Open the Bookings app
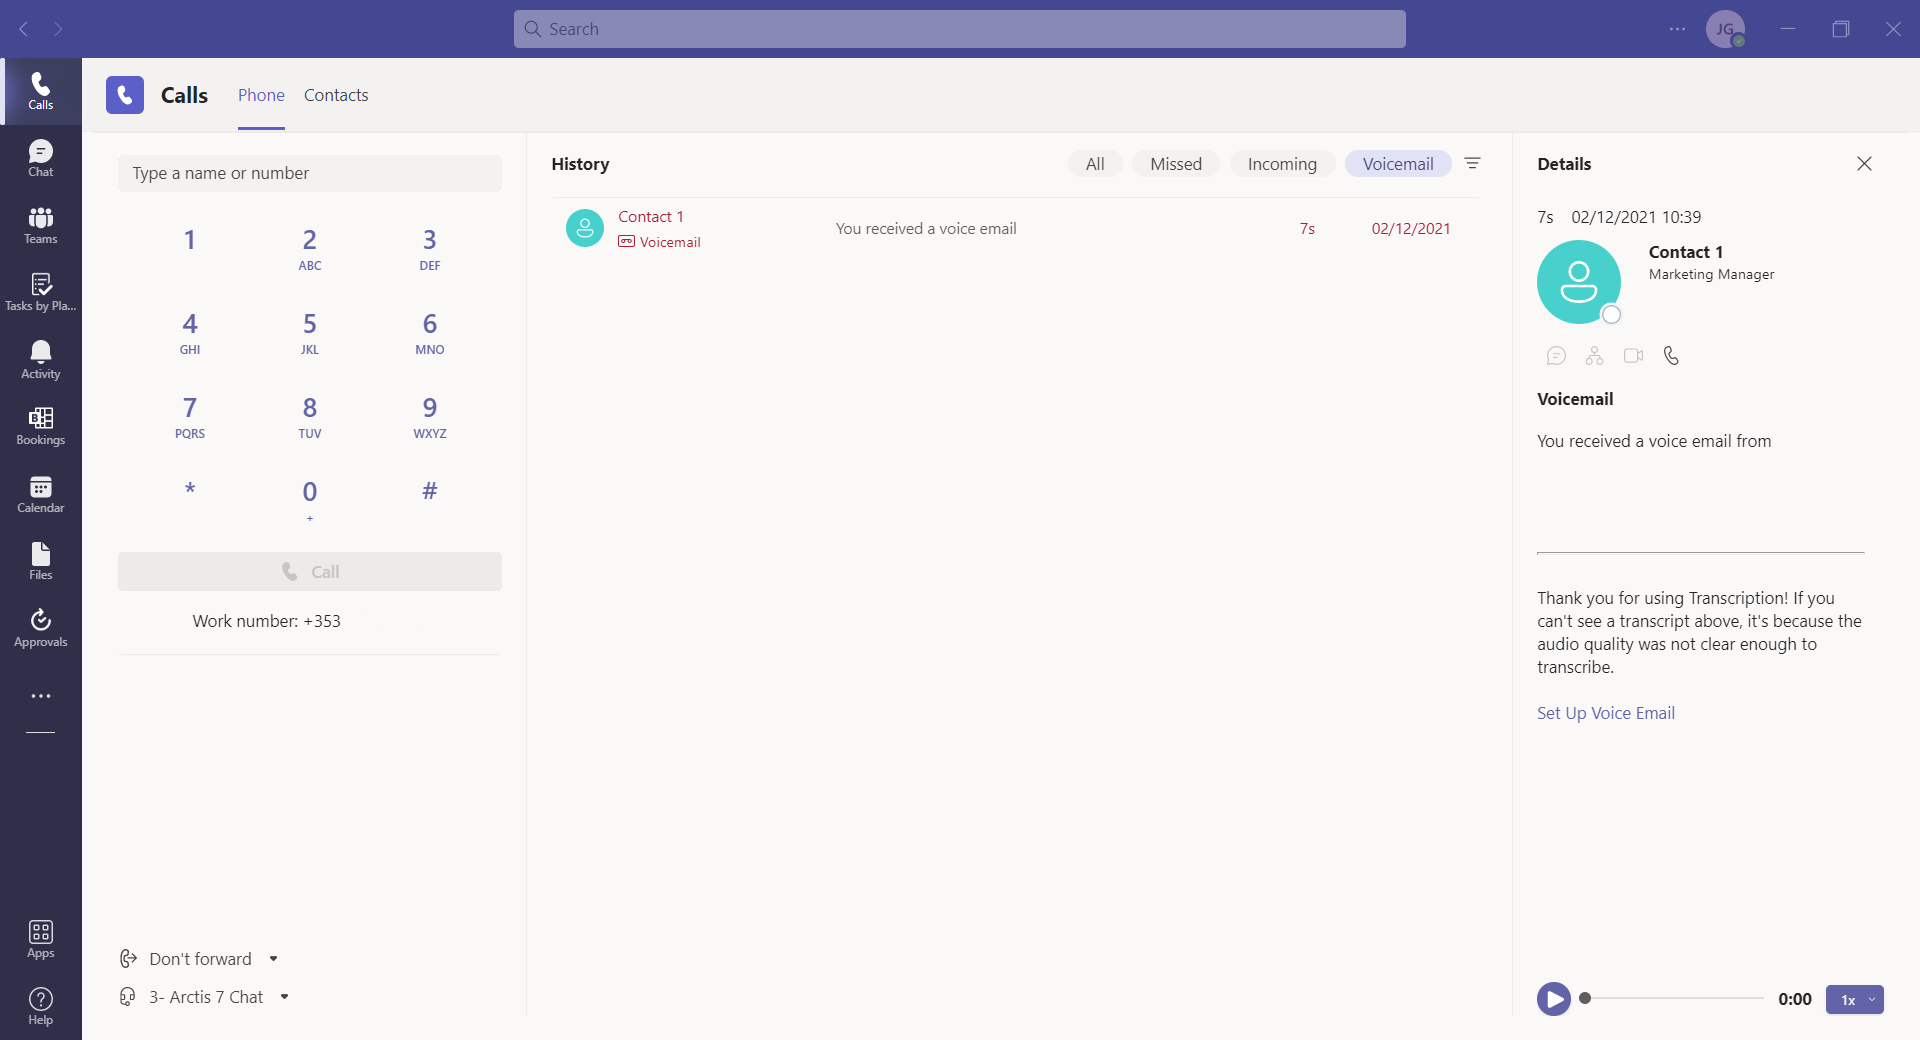Viewport: 1920px width, 1040px height. click(41, 426)
